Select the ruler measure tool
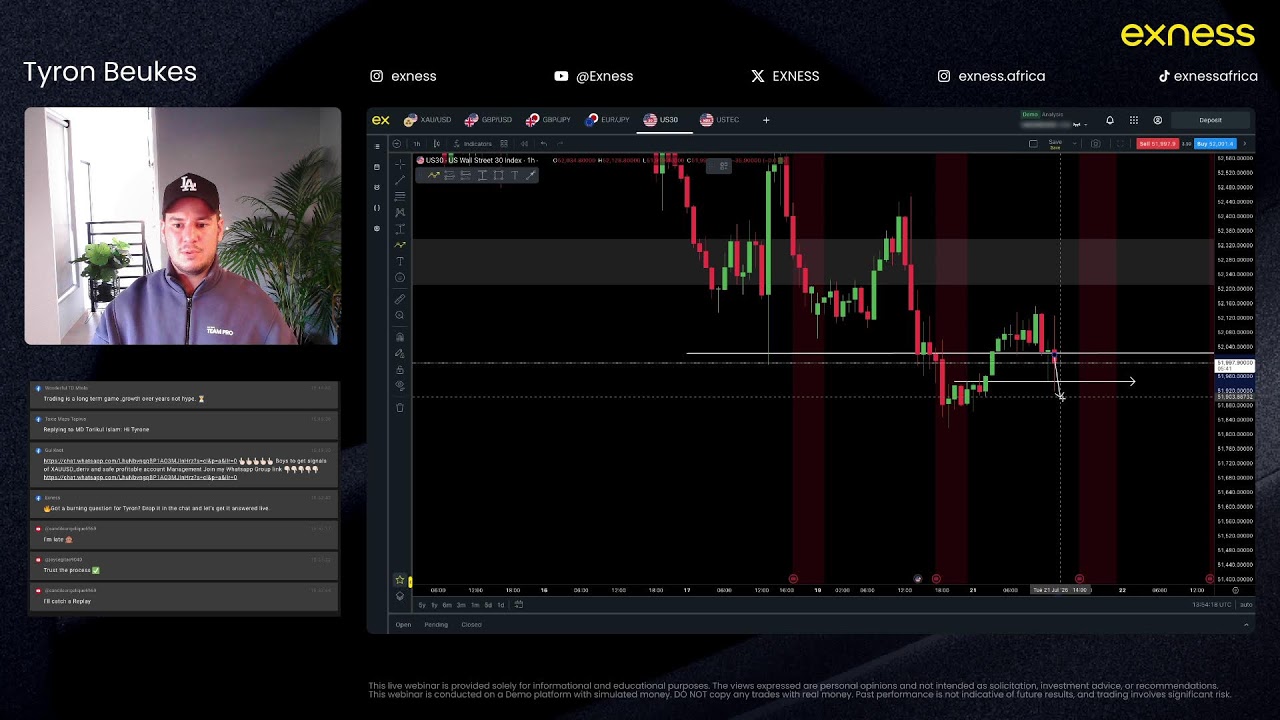 tap(400, 299)
